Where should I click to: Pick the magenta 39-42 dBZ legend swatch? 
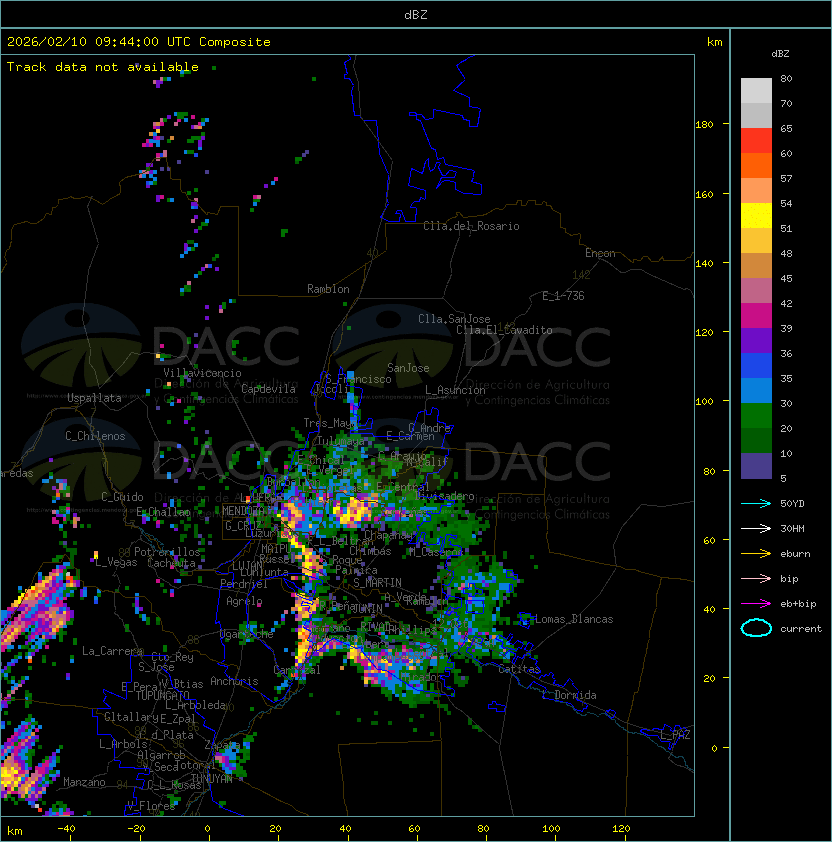coord(756,316)
